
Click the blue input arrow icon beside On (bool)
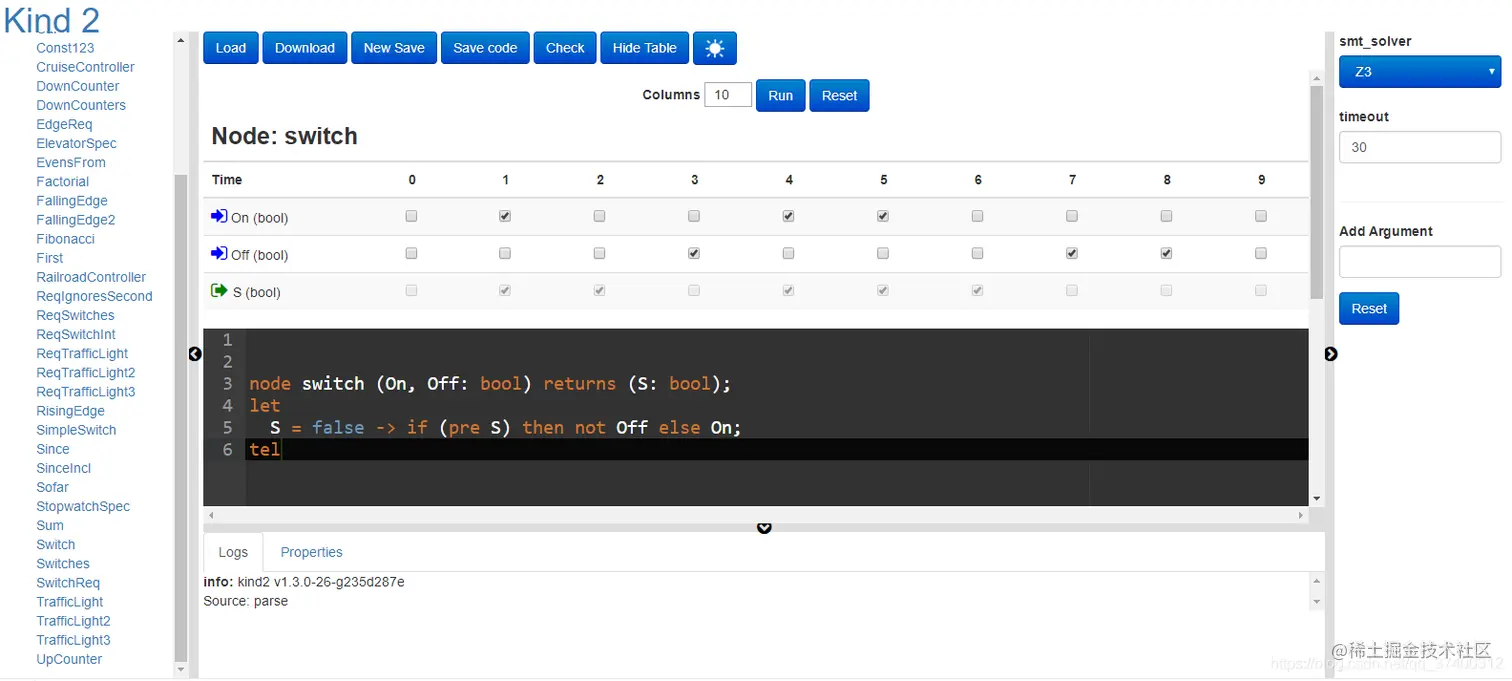pos(219,216)
